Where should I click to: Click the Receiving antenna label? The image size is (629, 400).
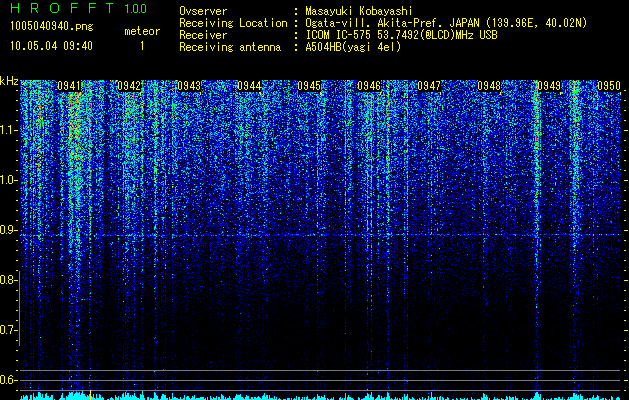[230, 47]
